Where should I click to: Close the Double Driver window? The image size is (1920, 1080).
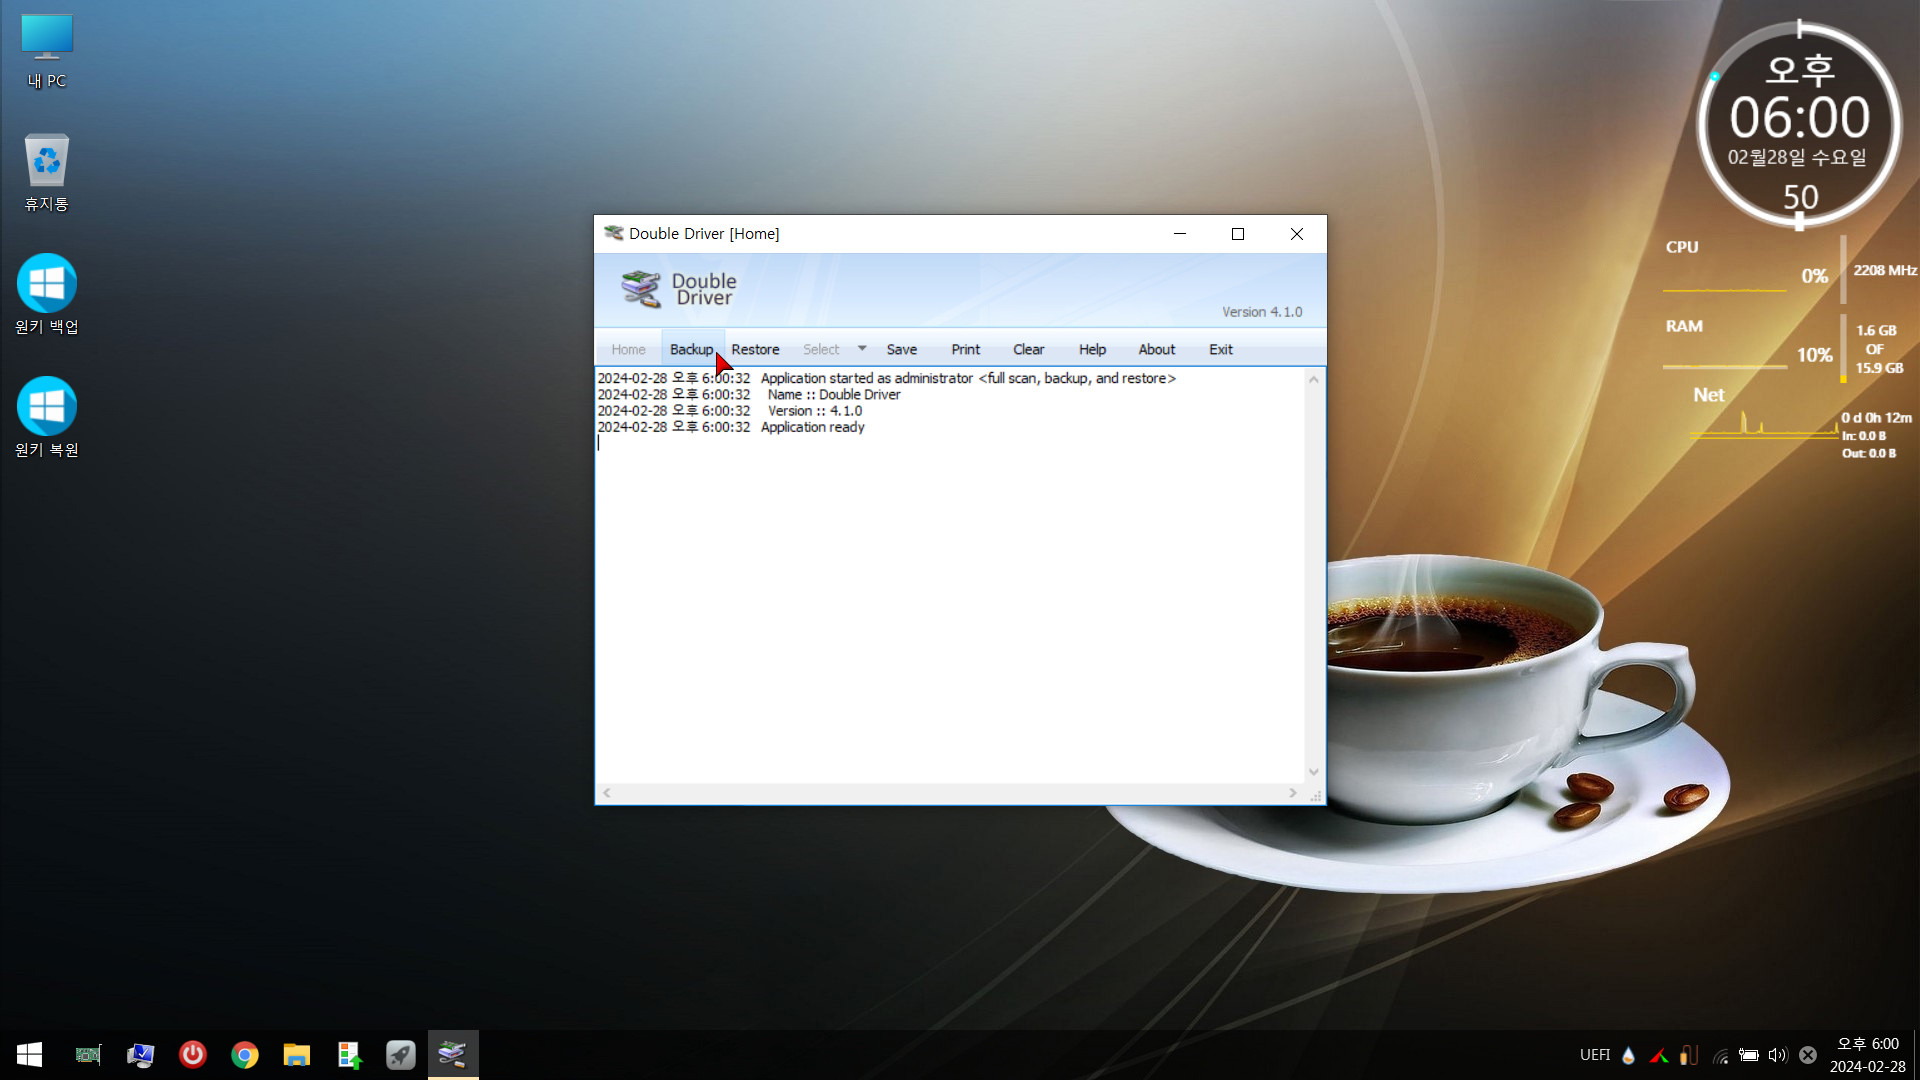[x=1297, y=233]
